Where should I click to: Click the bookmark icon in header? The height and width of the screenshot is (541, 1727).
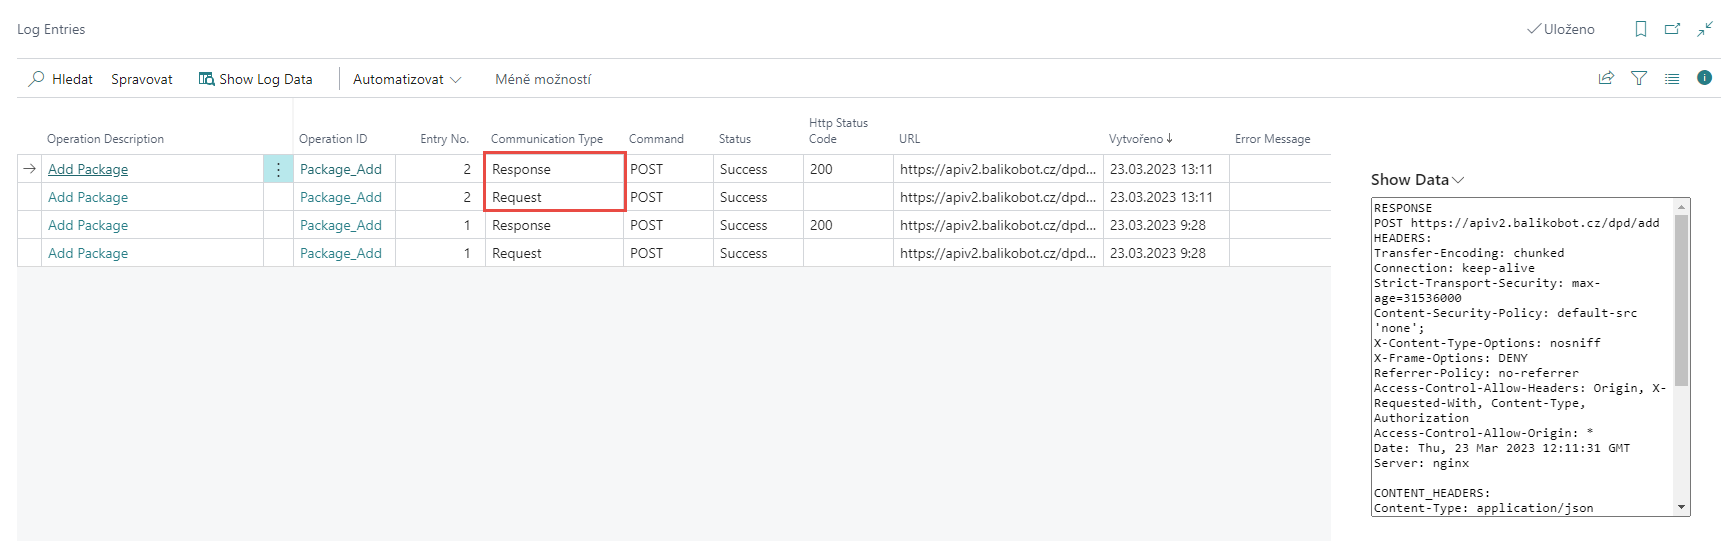(x=1641, y=29)
